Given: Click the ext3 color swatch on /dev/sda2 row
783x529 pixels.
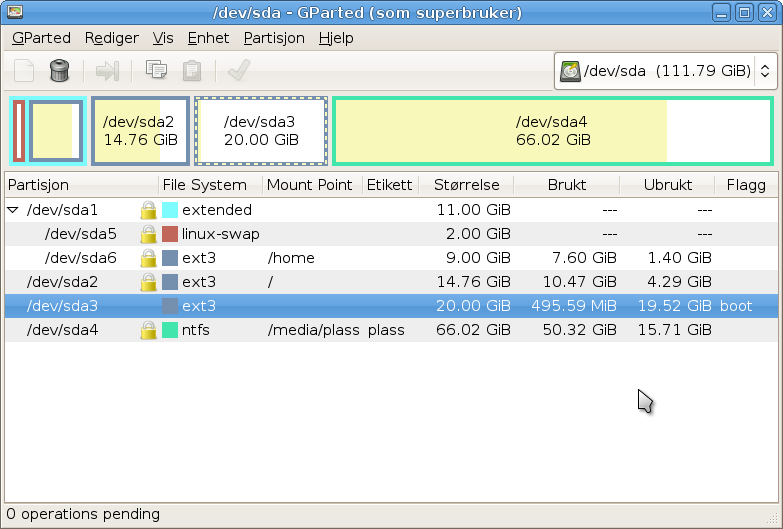Looking at the screenshot, I should [170, 282].
